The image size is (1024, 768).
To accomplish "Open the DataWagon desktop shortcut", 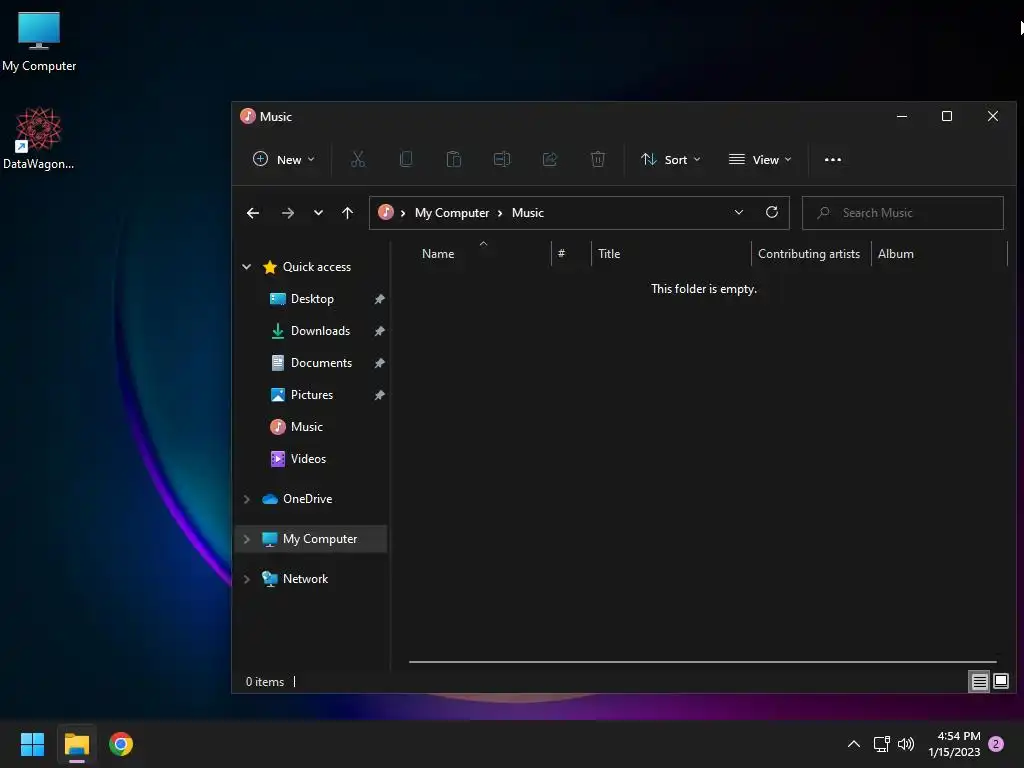I will [39, 138].
